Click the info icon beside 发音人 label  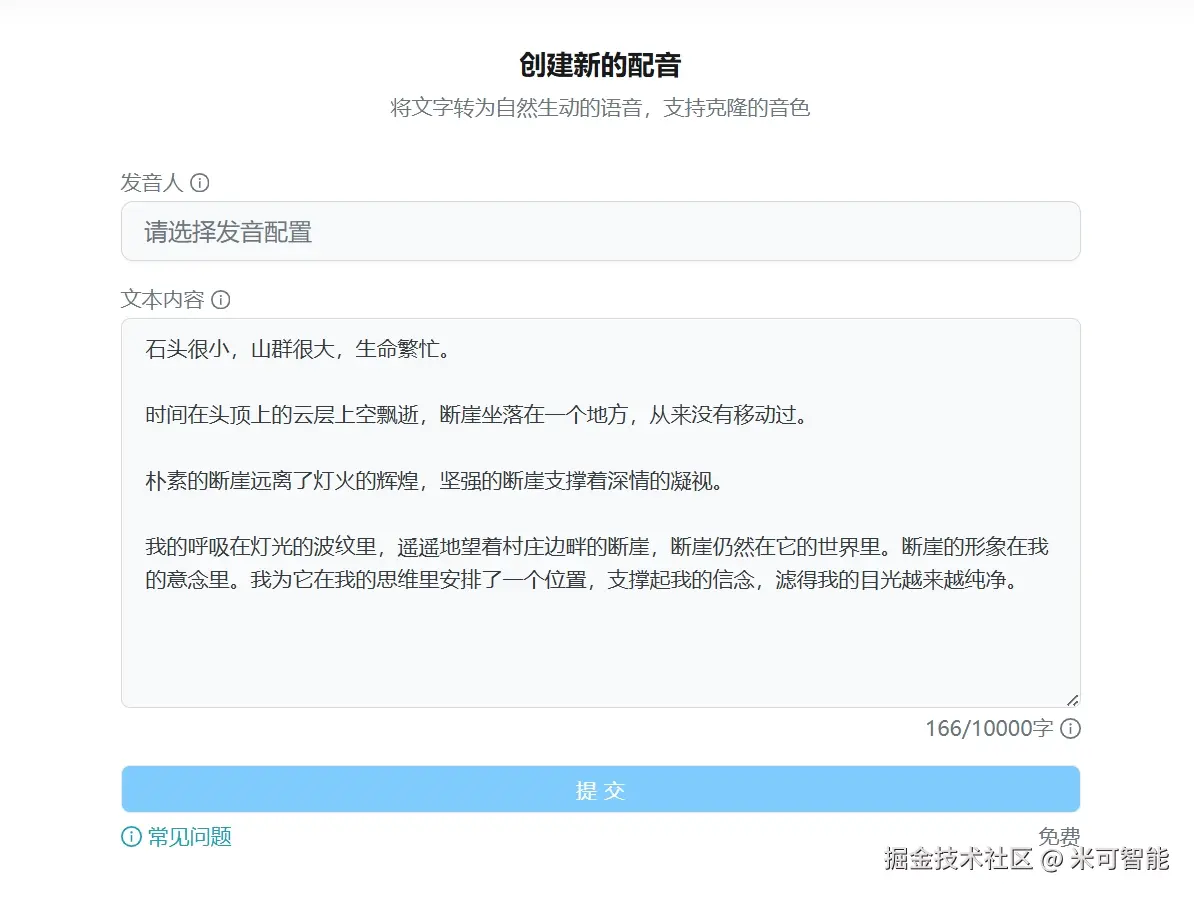point(201,182)
